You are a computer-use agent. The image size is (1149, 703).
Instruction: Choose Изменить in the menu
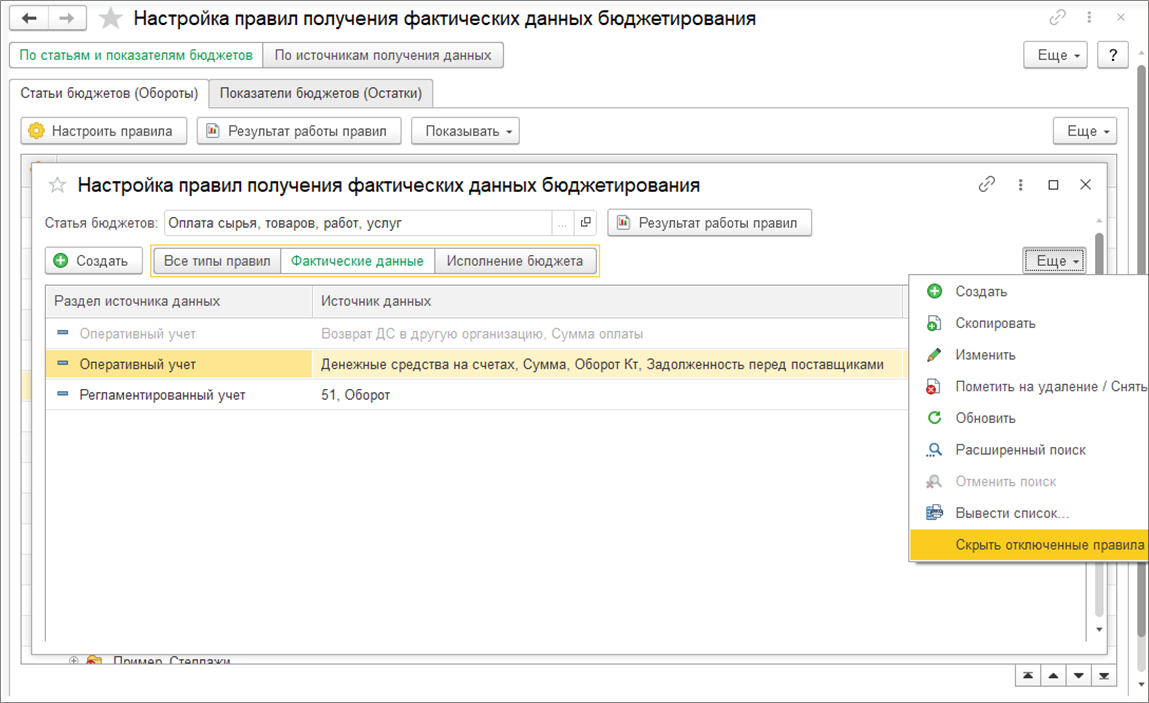1029,355
